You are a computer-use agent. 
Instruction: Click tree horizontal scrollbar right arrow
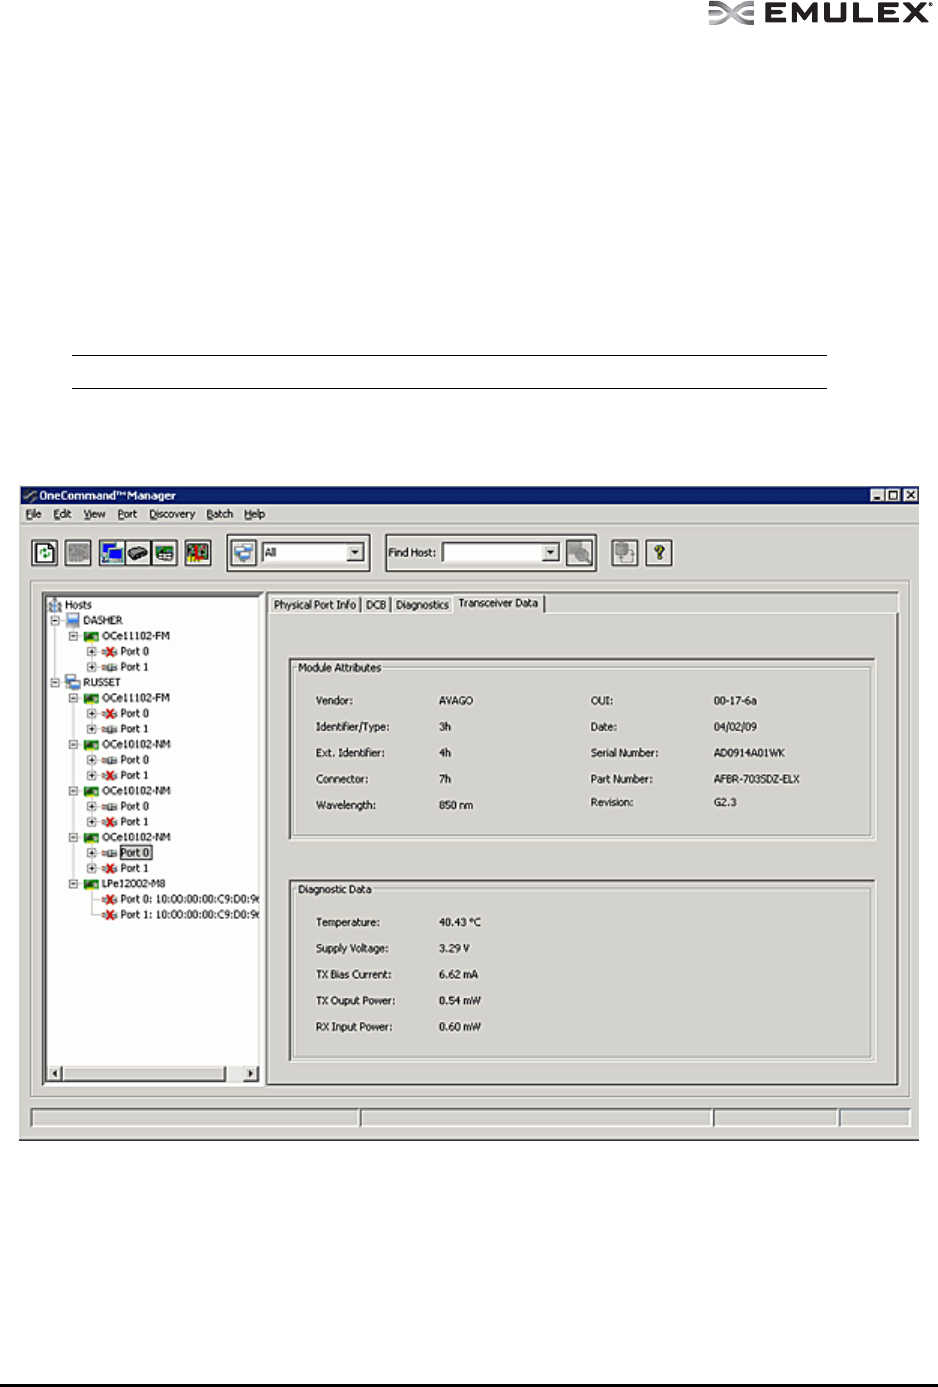[250, 1073]
